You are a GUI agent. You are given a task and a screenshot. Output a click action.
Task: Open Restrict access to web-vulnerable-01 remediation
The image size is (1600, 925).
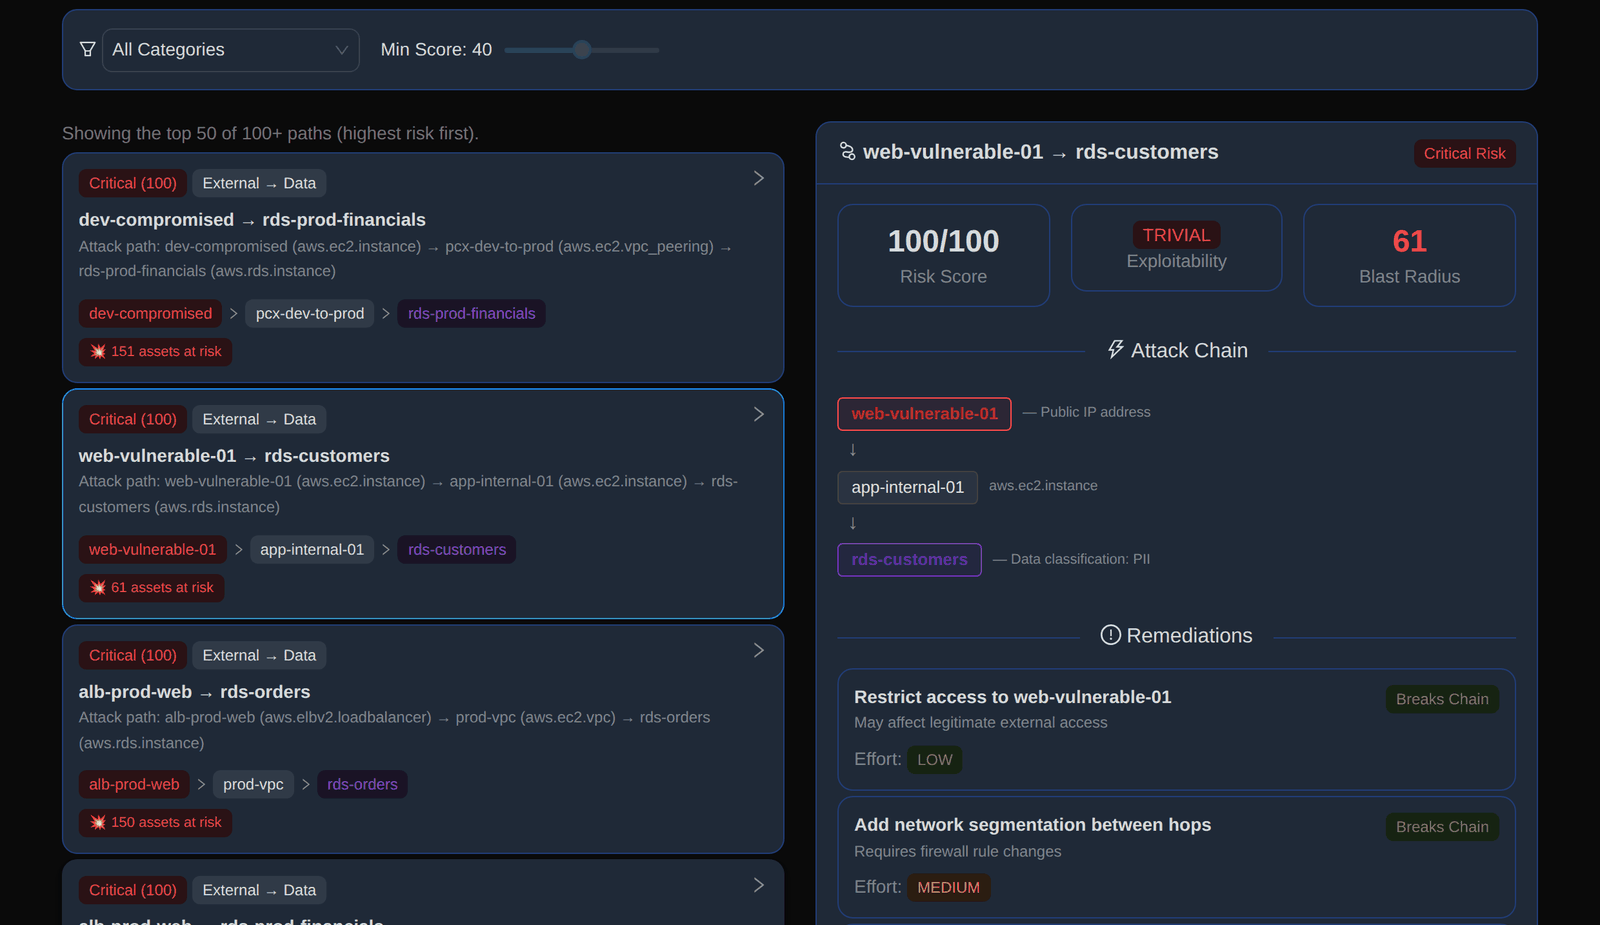(1177, 729)
